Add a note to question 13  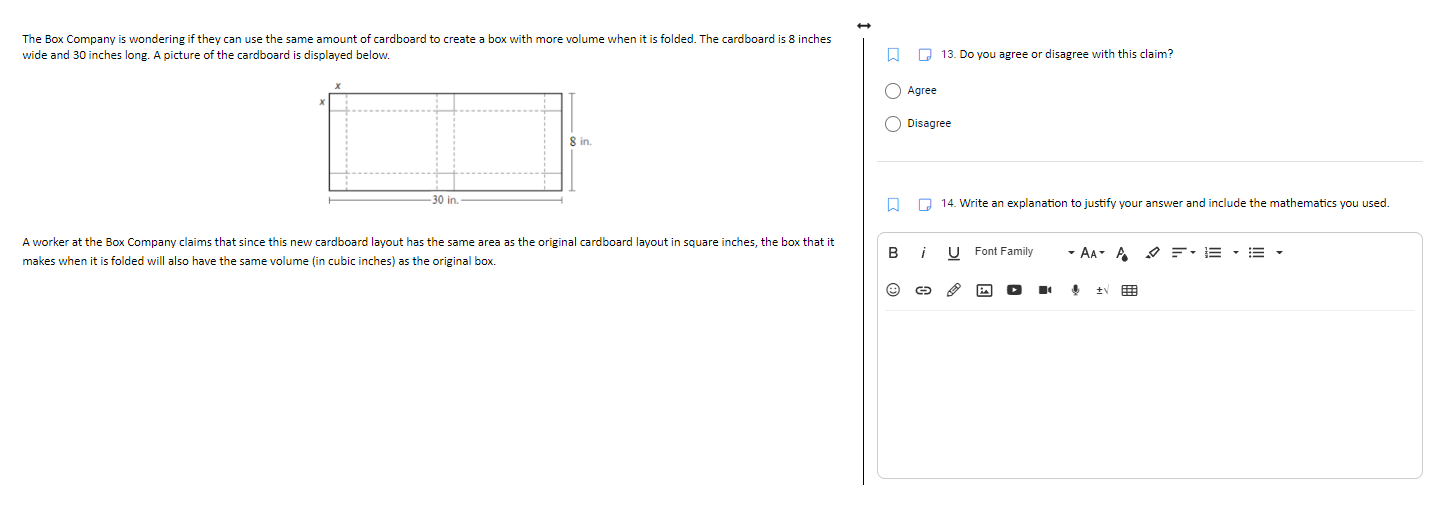point(926,54)
